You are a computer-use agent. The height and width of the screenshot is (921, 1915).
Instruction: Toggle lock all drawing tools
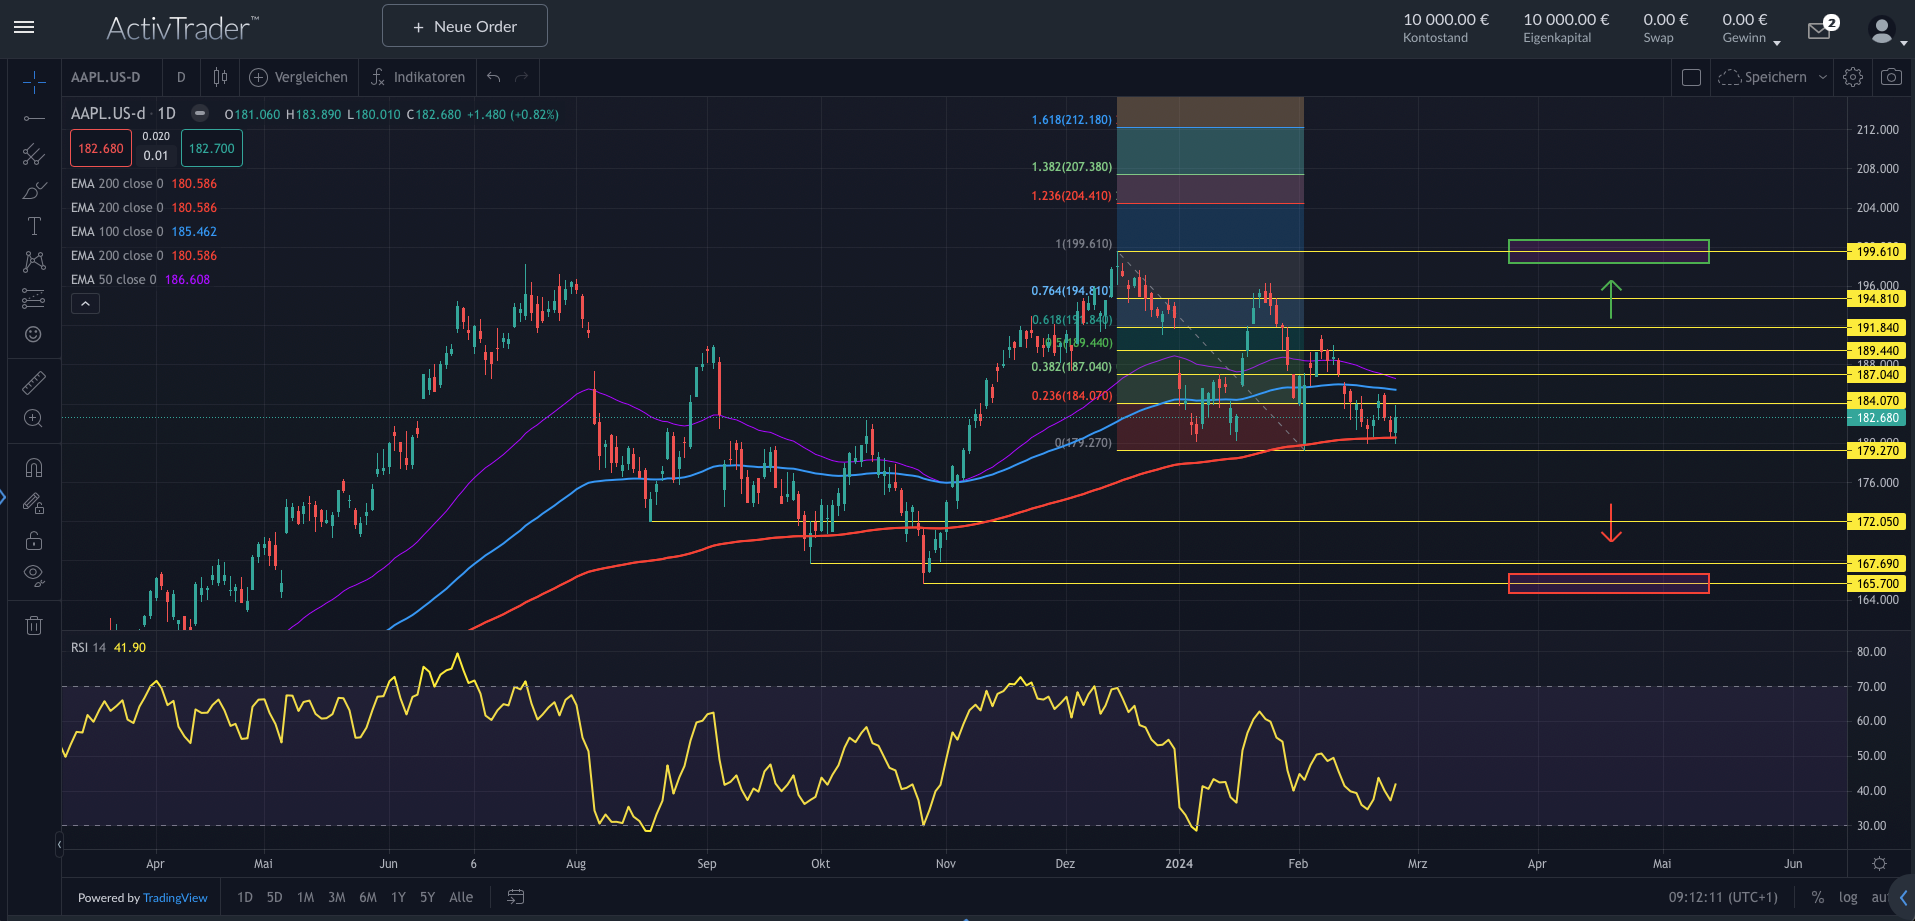click(x=33, y=540)
